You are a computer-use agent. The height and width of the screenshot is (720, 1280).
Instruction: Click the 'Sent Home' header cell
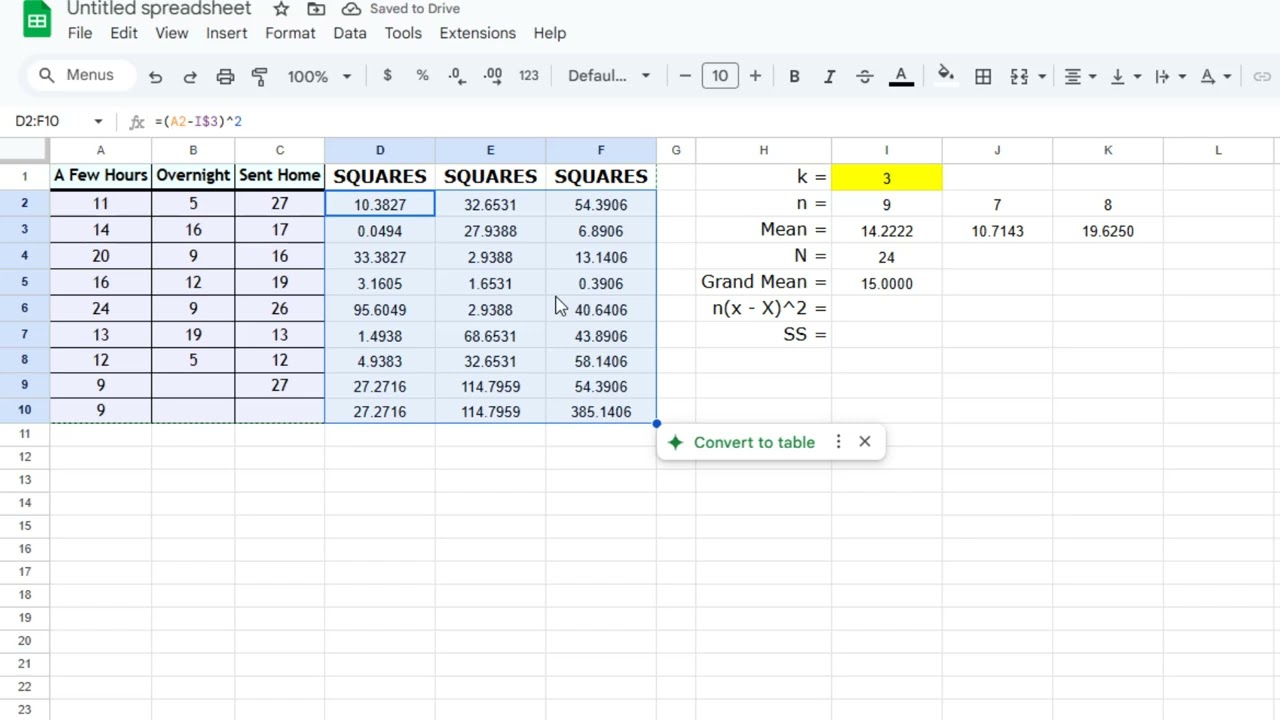click(x=280, y=176)
